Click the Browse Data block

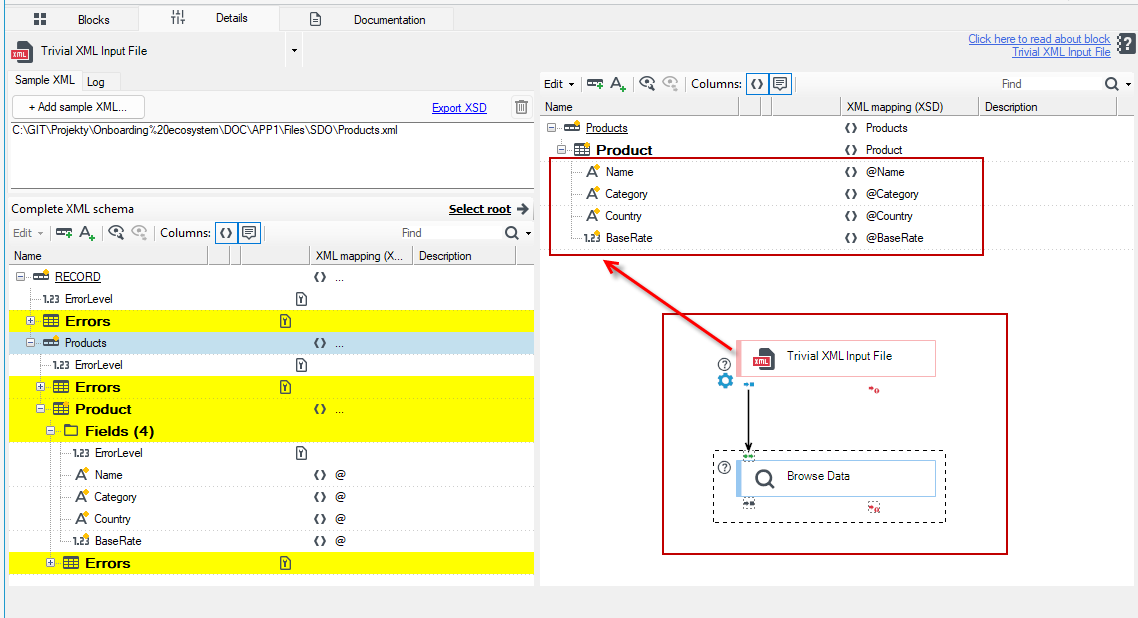coord(836,478)
